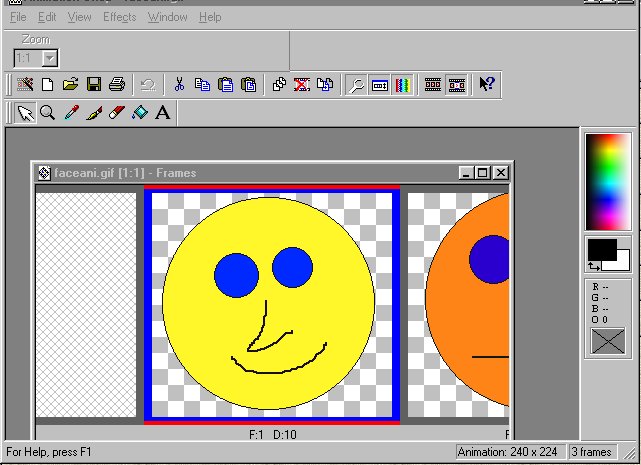Click the filmstrip frames view icon
The image size is (641, 465).
pyautogui.click(x=433, y=85)
